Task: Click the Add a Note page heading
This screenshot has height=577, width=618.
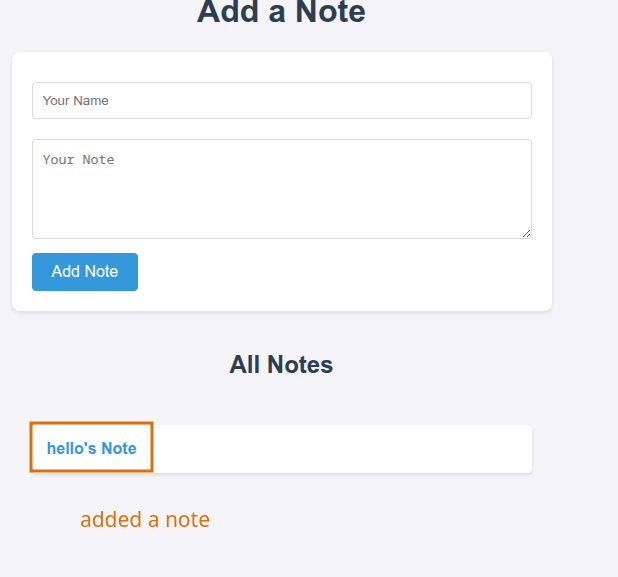Action: (x=281, y=13)
